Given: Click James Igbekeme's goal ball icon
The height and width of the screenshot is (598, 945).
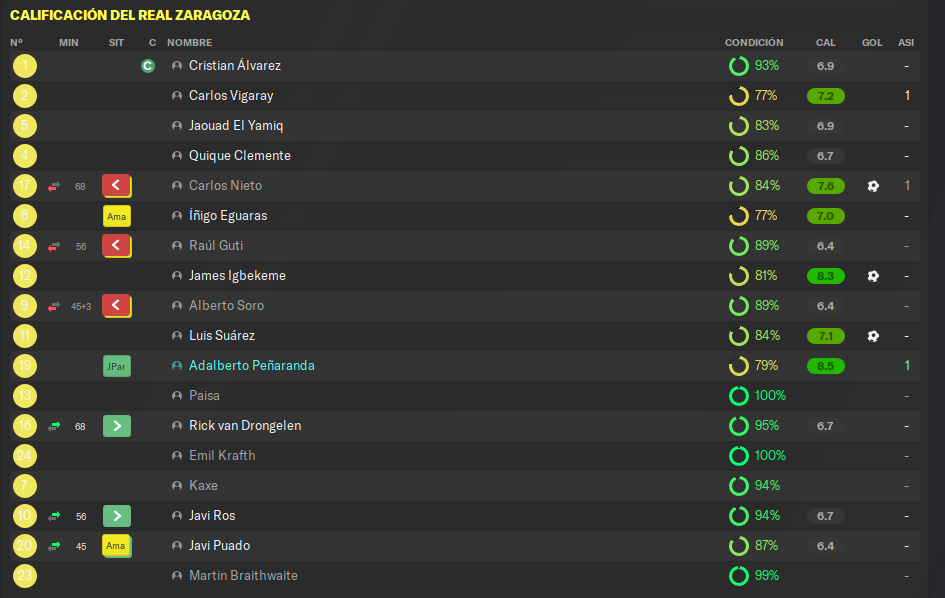Looking at the screenshot, I should [873, 276].
